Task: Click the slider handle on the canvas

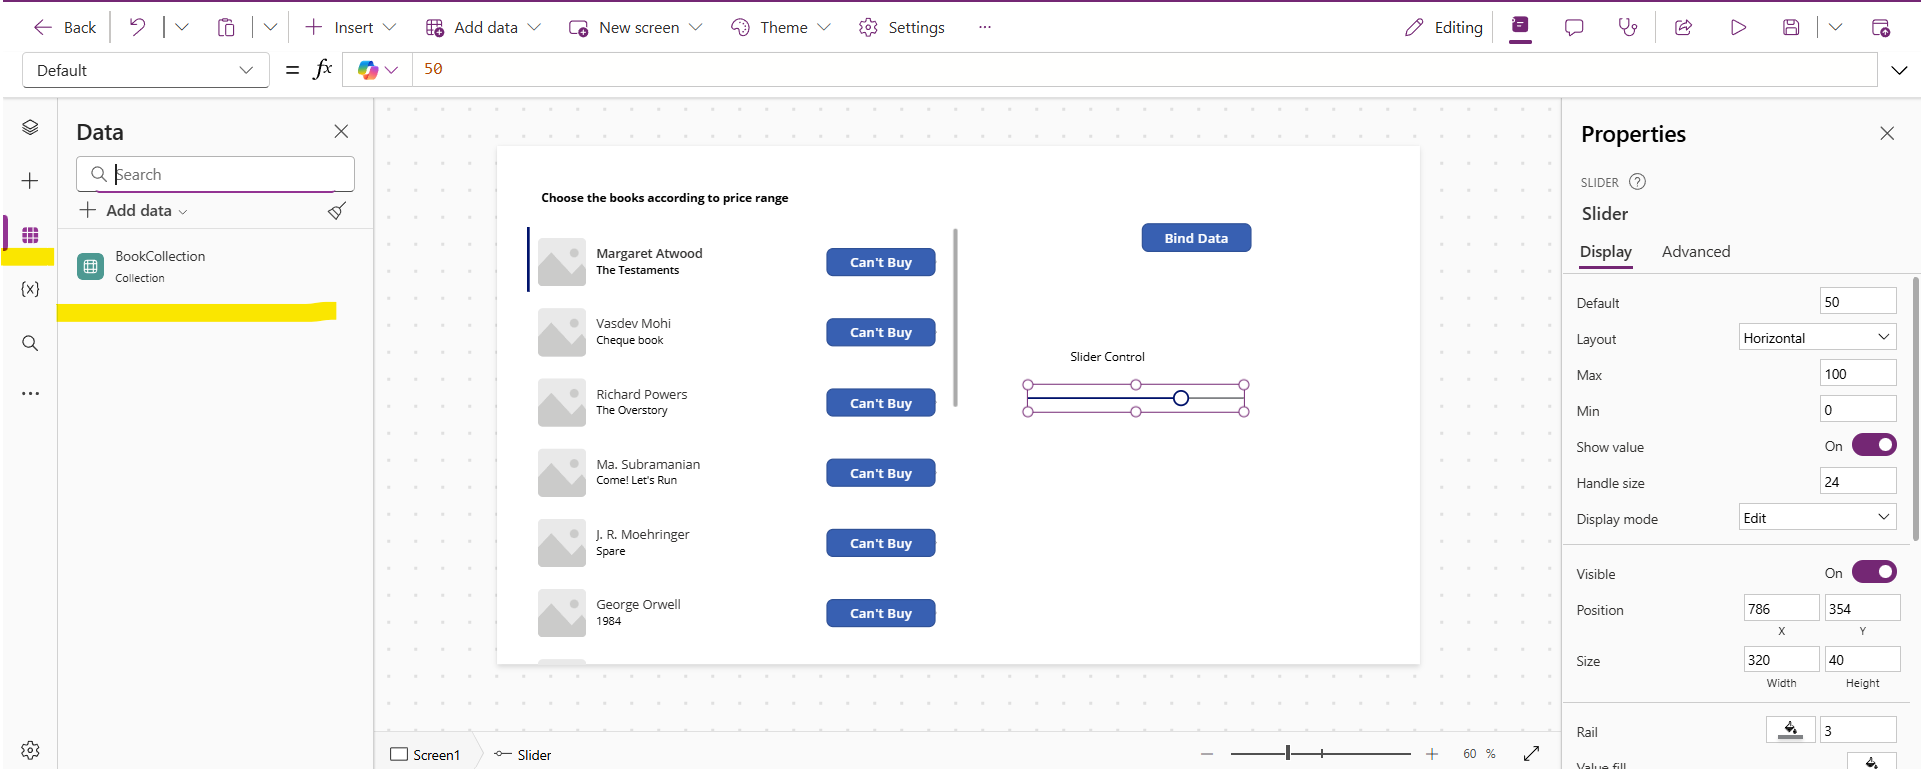Action: pyautogui.click(x=1181, y=398)
